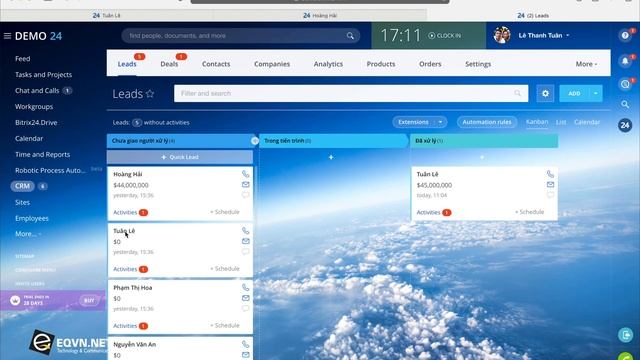
Task: Open the ADD button dropdown arrow
Action: pyautogui.click(x=596, y=93)
